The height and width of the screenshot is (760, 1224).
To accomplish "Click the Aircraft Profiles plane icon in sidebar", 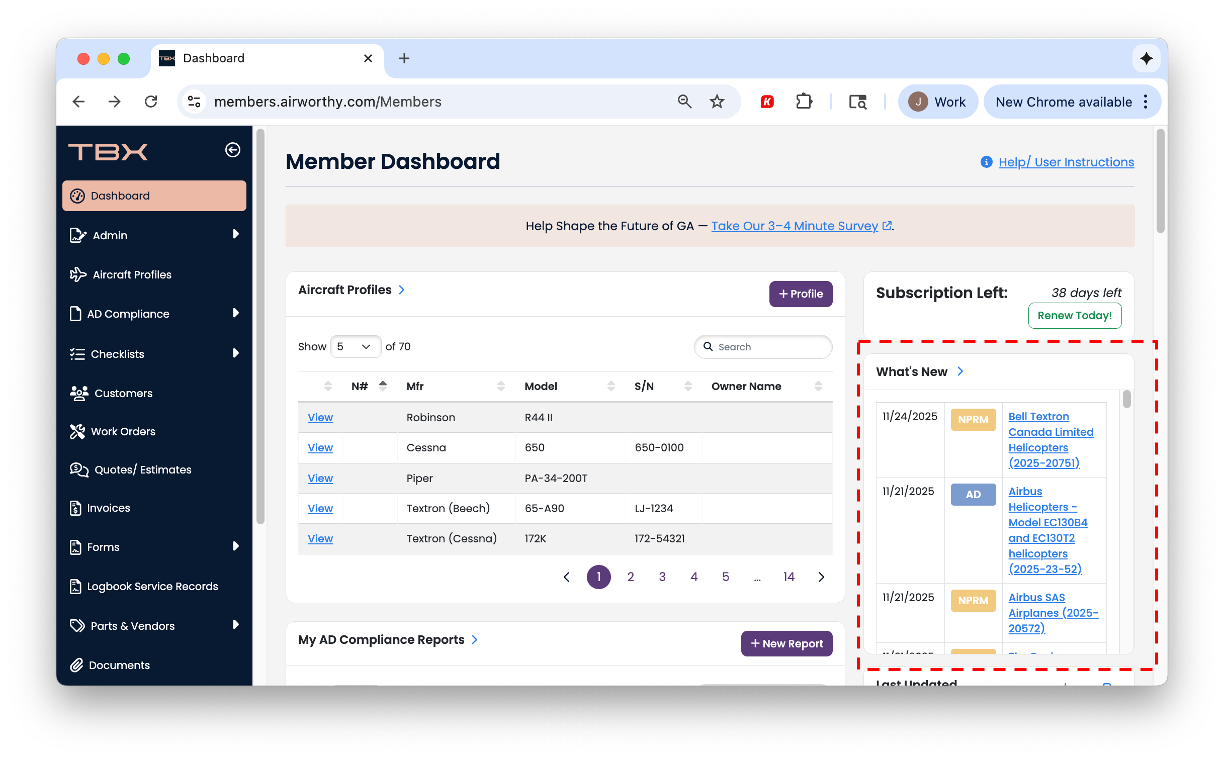I will (x=77, y=275).
